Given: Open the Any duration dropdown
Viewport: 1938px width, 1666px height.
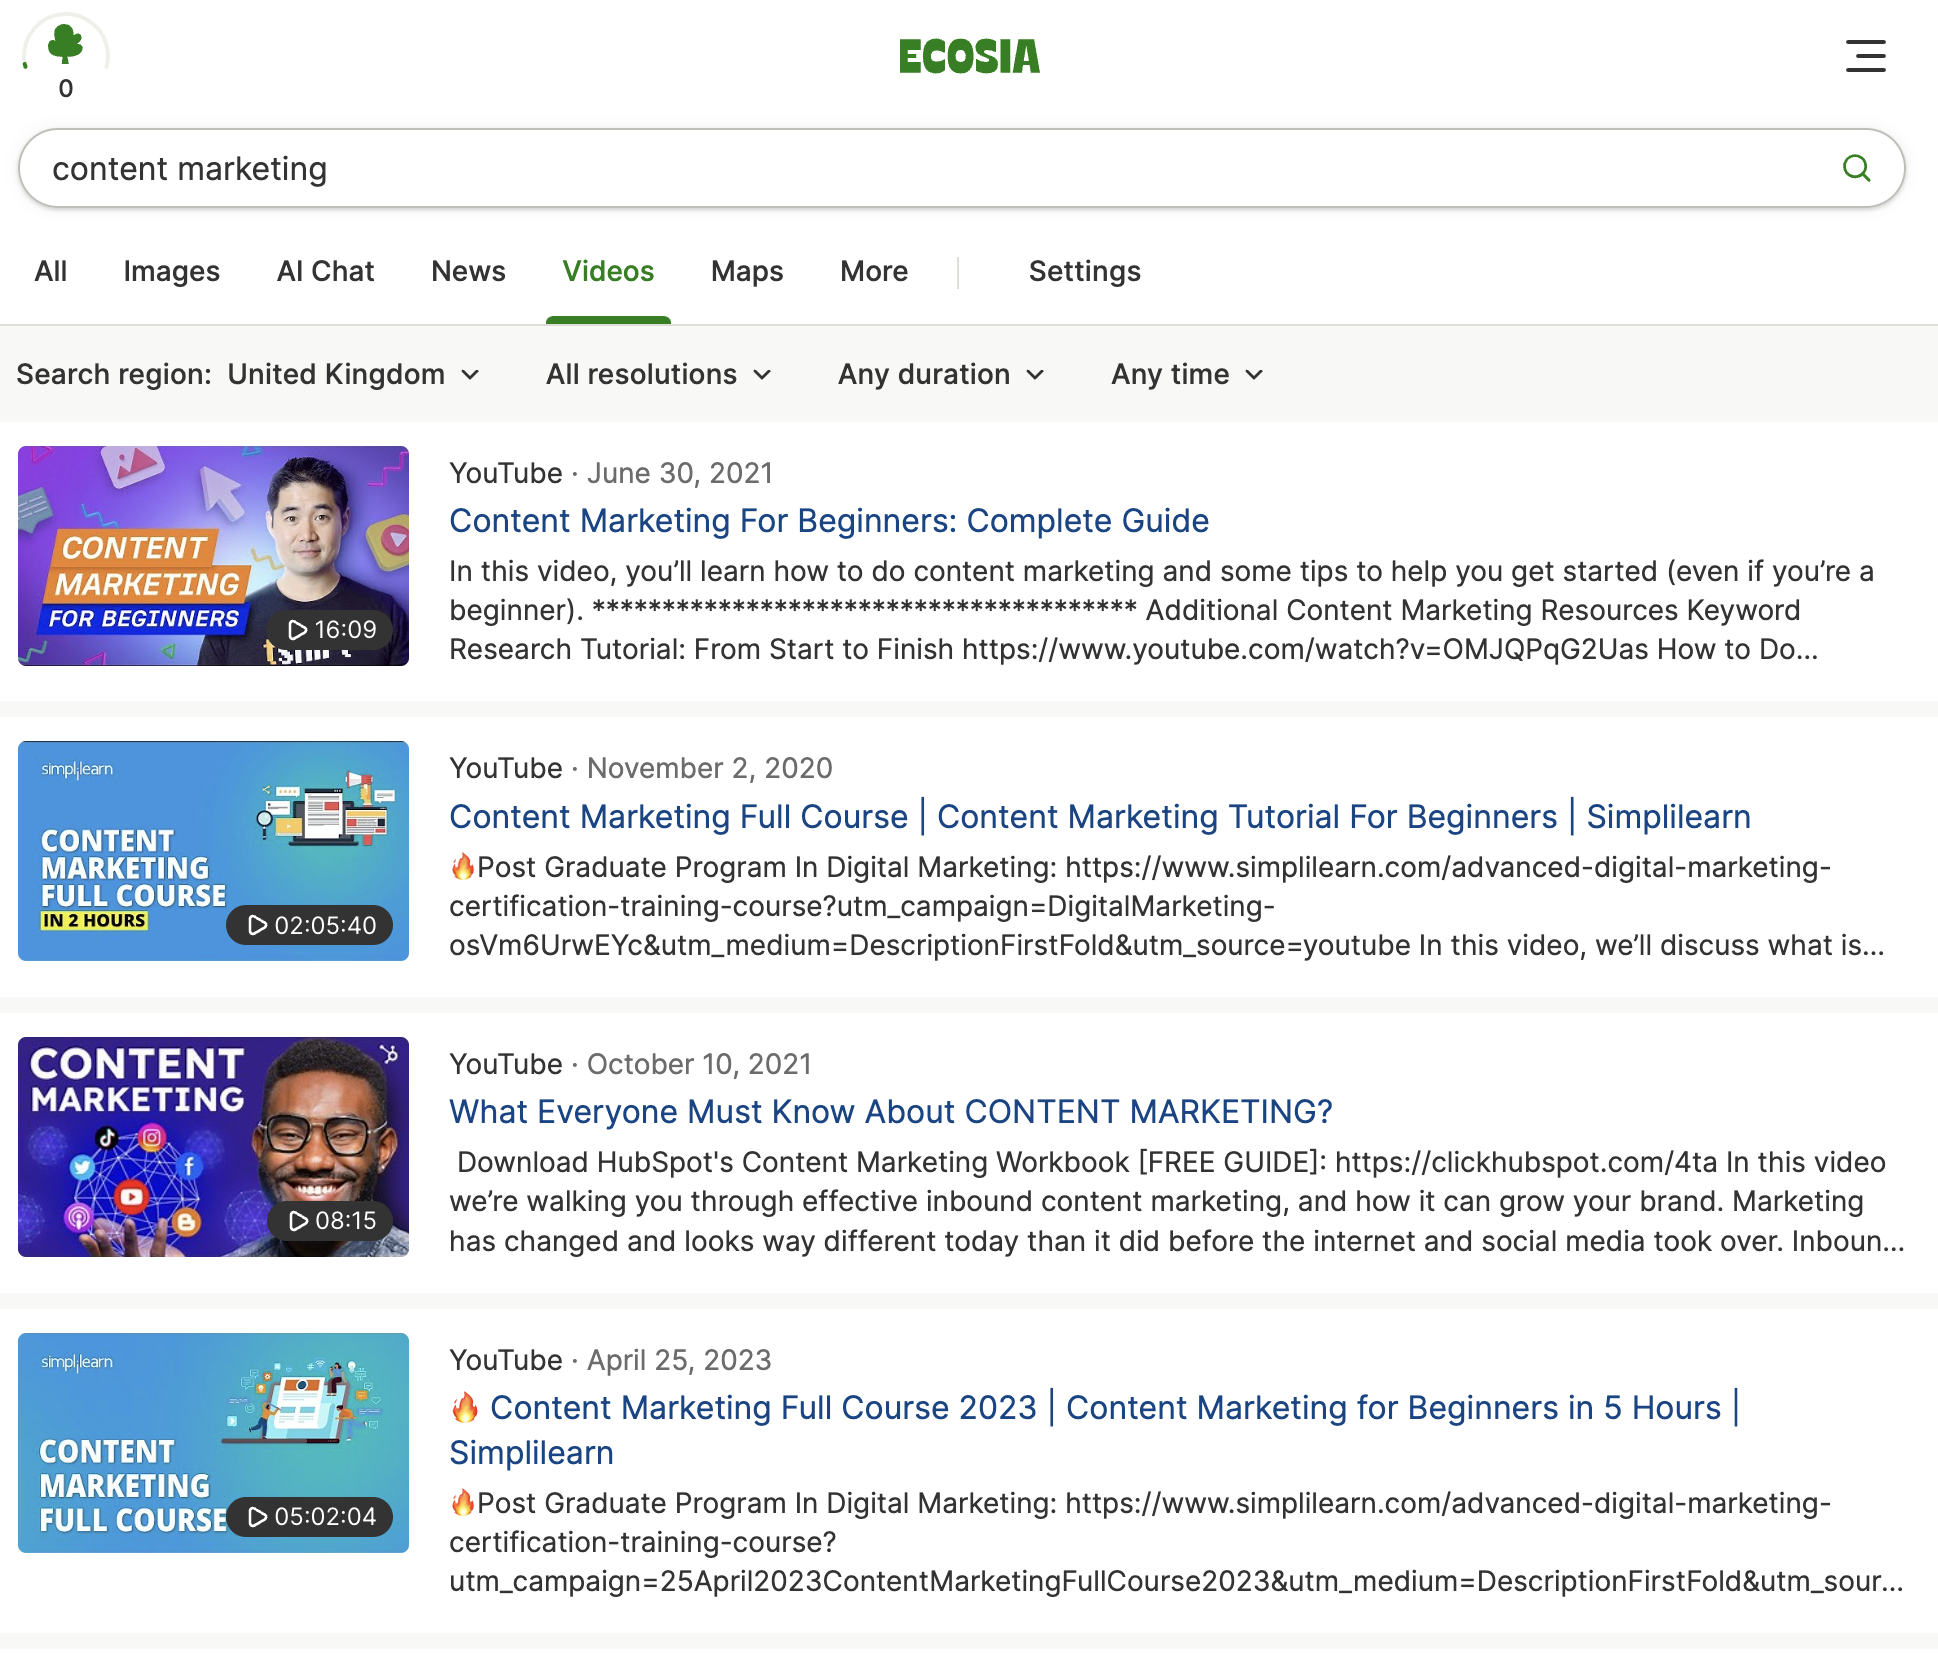Looking at the screenshot, I should pyautogui.click(x=940, y=374).
